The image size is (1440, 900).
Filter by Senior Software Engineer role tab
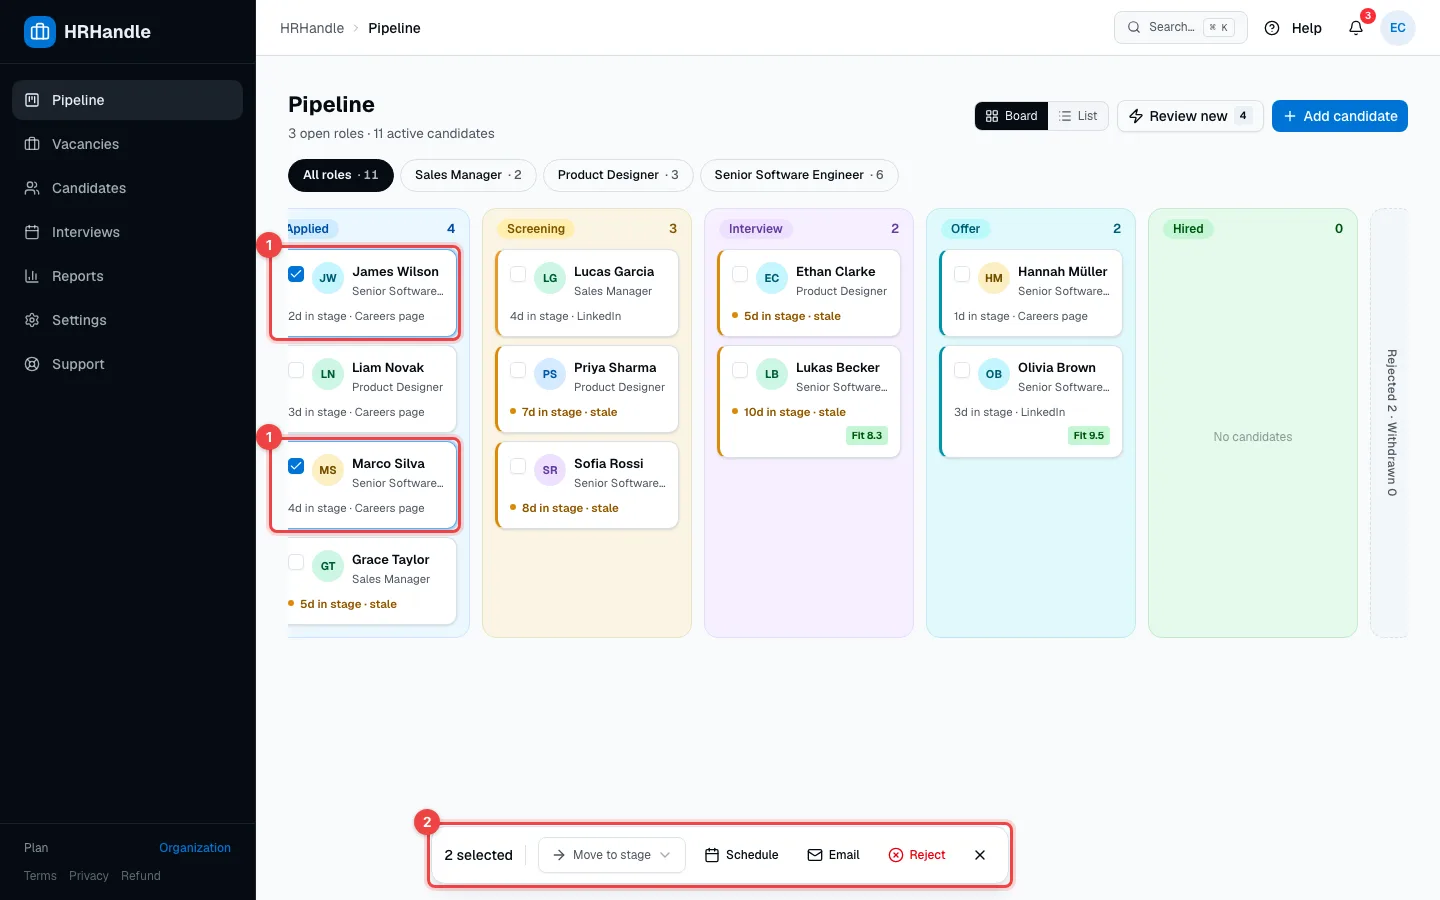pos(799,175)
